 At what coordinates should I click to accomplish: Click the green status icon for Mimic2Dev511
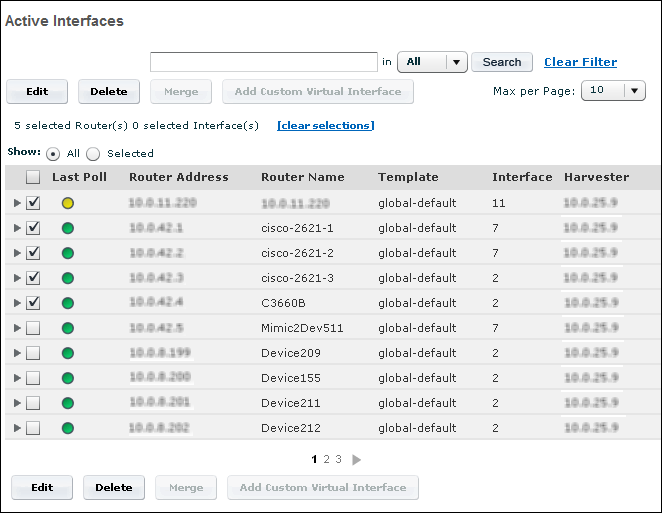pos(68,328)
